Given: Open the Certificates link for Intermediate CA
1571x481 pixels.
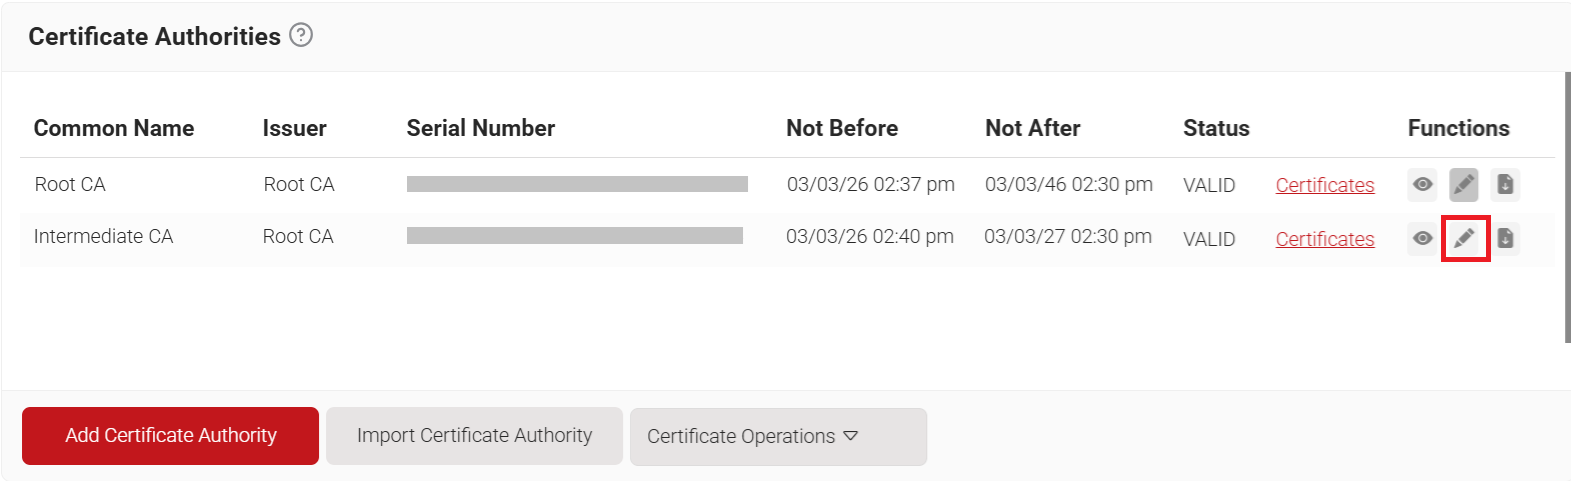Looking at the screenshot, I should click(x=1325, y=239).
